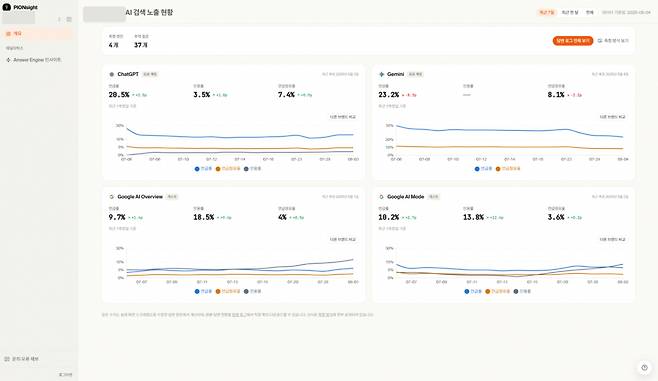Click the 4% value in Google AI Overview
This screenshot has height=381, width=658.
(x=282, y=217)
